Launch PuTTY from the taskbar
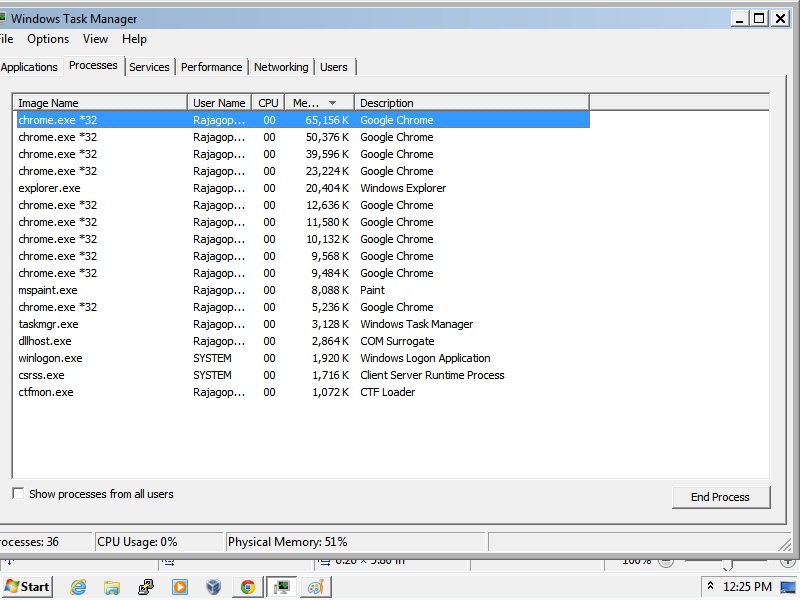Image resolution: width=800 pixels, height=600 pixels. coord(146,587)
